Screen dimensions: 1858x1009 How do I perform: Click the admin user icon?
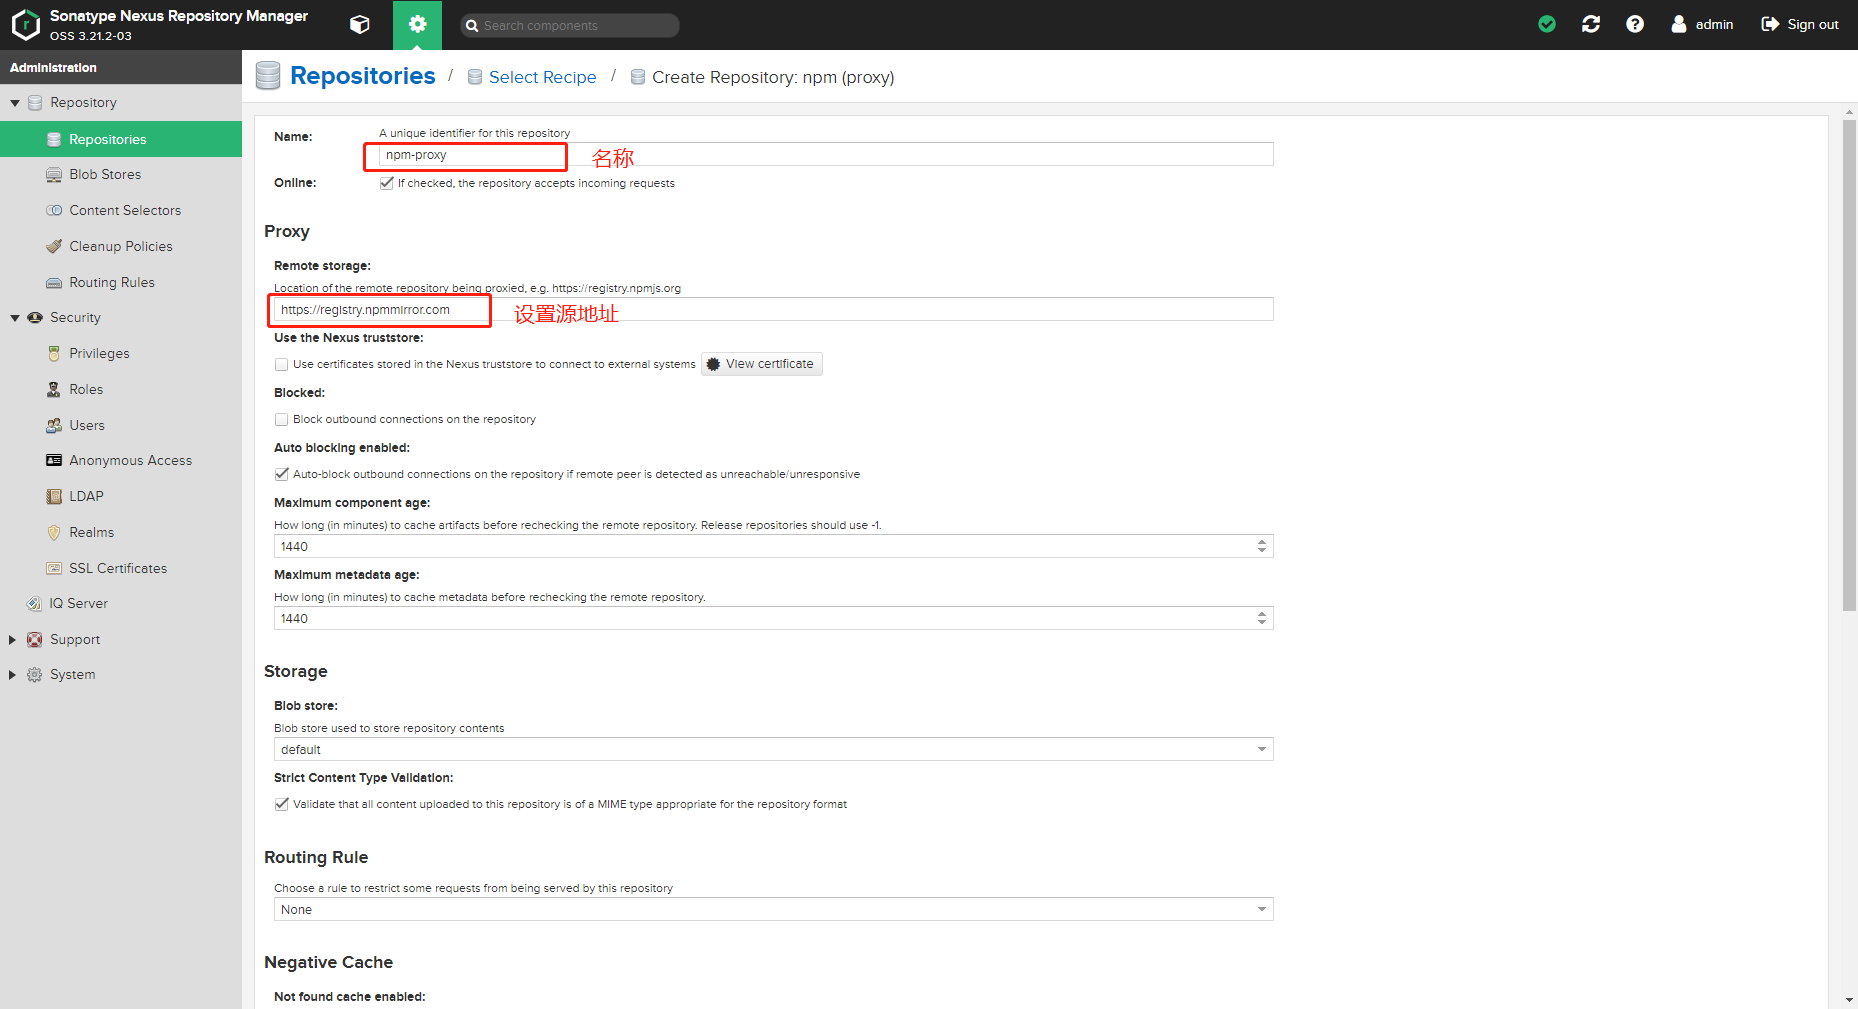[1679, 24]
